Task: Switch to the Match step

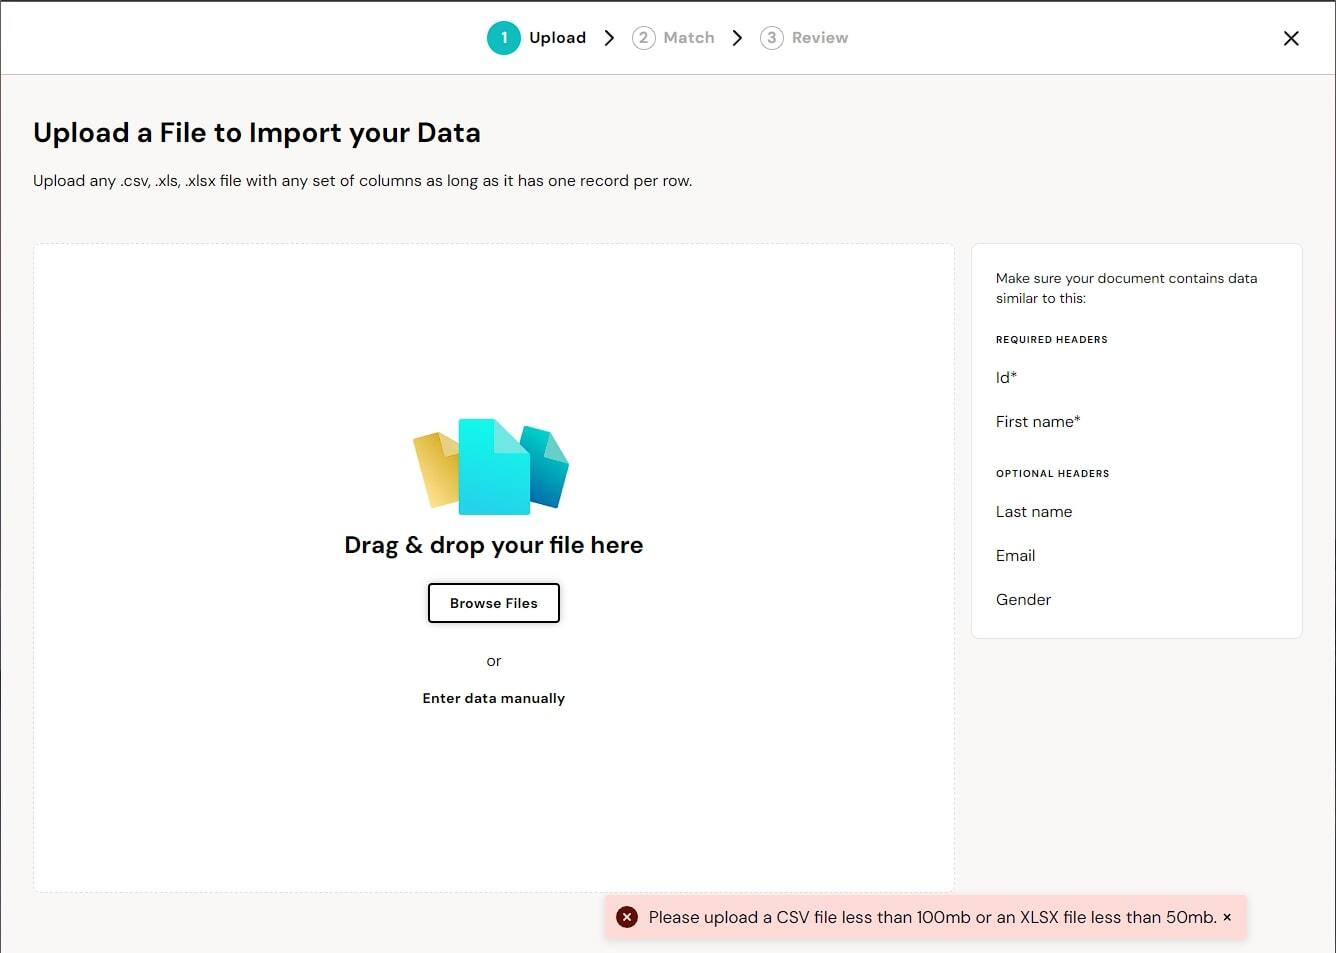Action: pyautogui.click(x=688, y=38)
